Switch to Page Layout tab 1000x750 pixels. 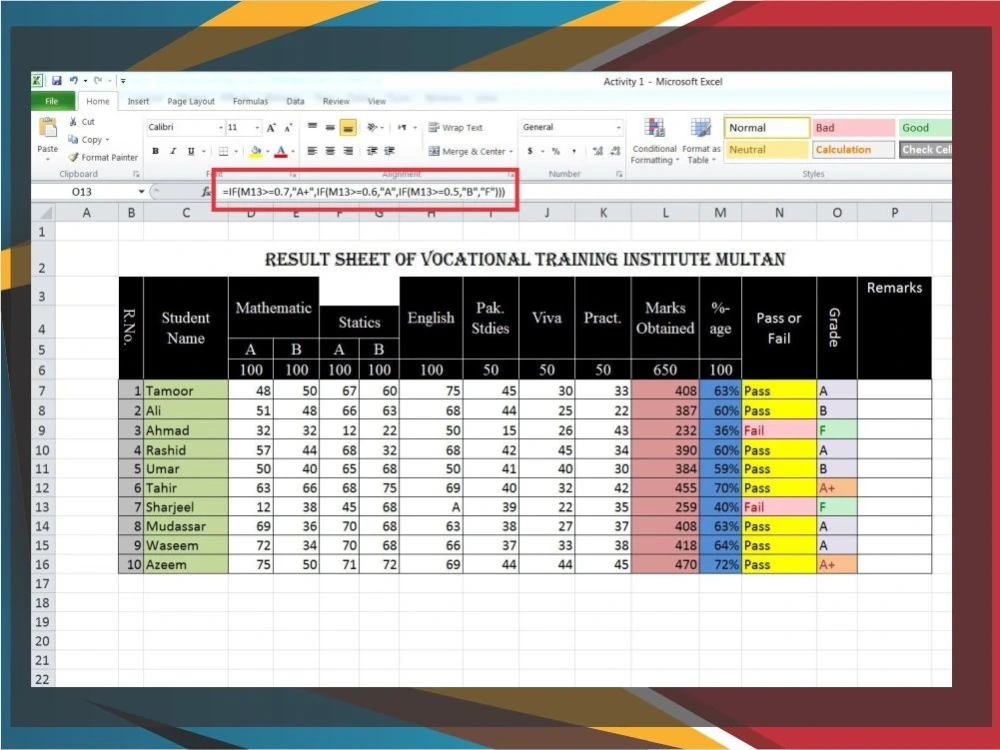(191, 101)
